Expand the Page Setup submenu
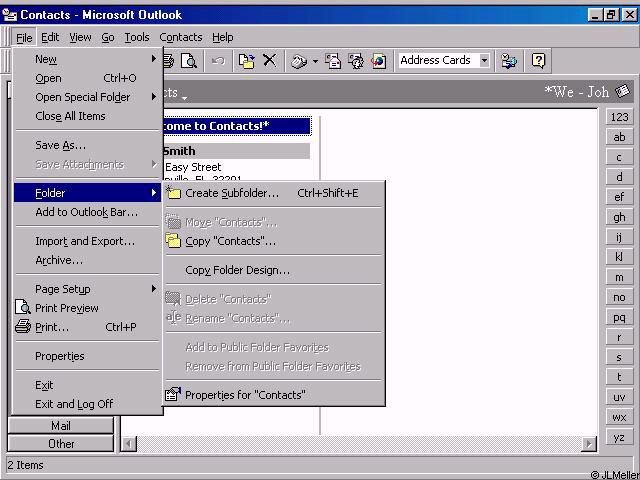 87,289
